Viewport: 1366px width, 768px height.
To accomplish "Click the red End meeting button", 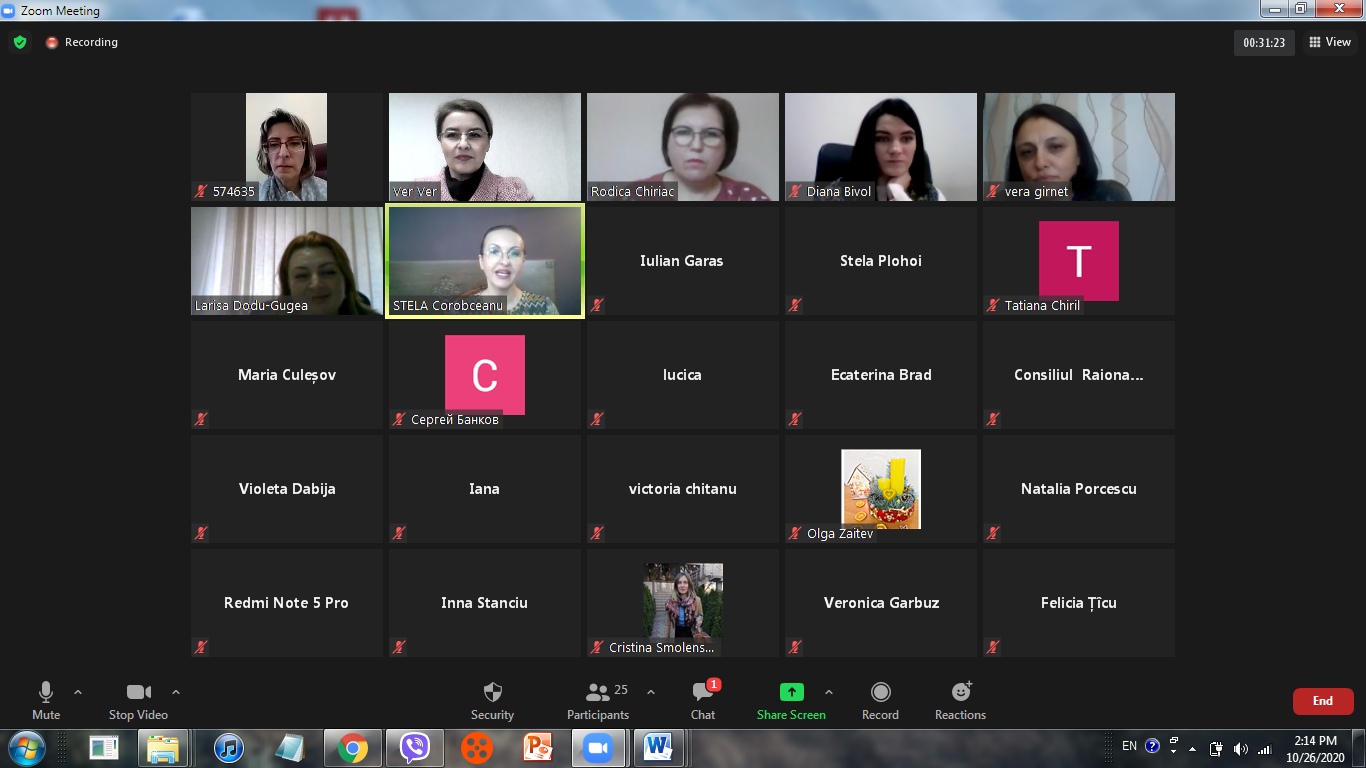I will [x=1322, y=701].
